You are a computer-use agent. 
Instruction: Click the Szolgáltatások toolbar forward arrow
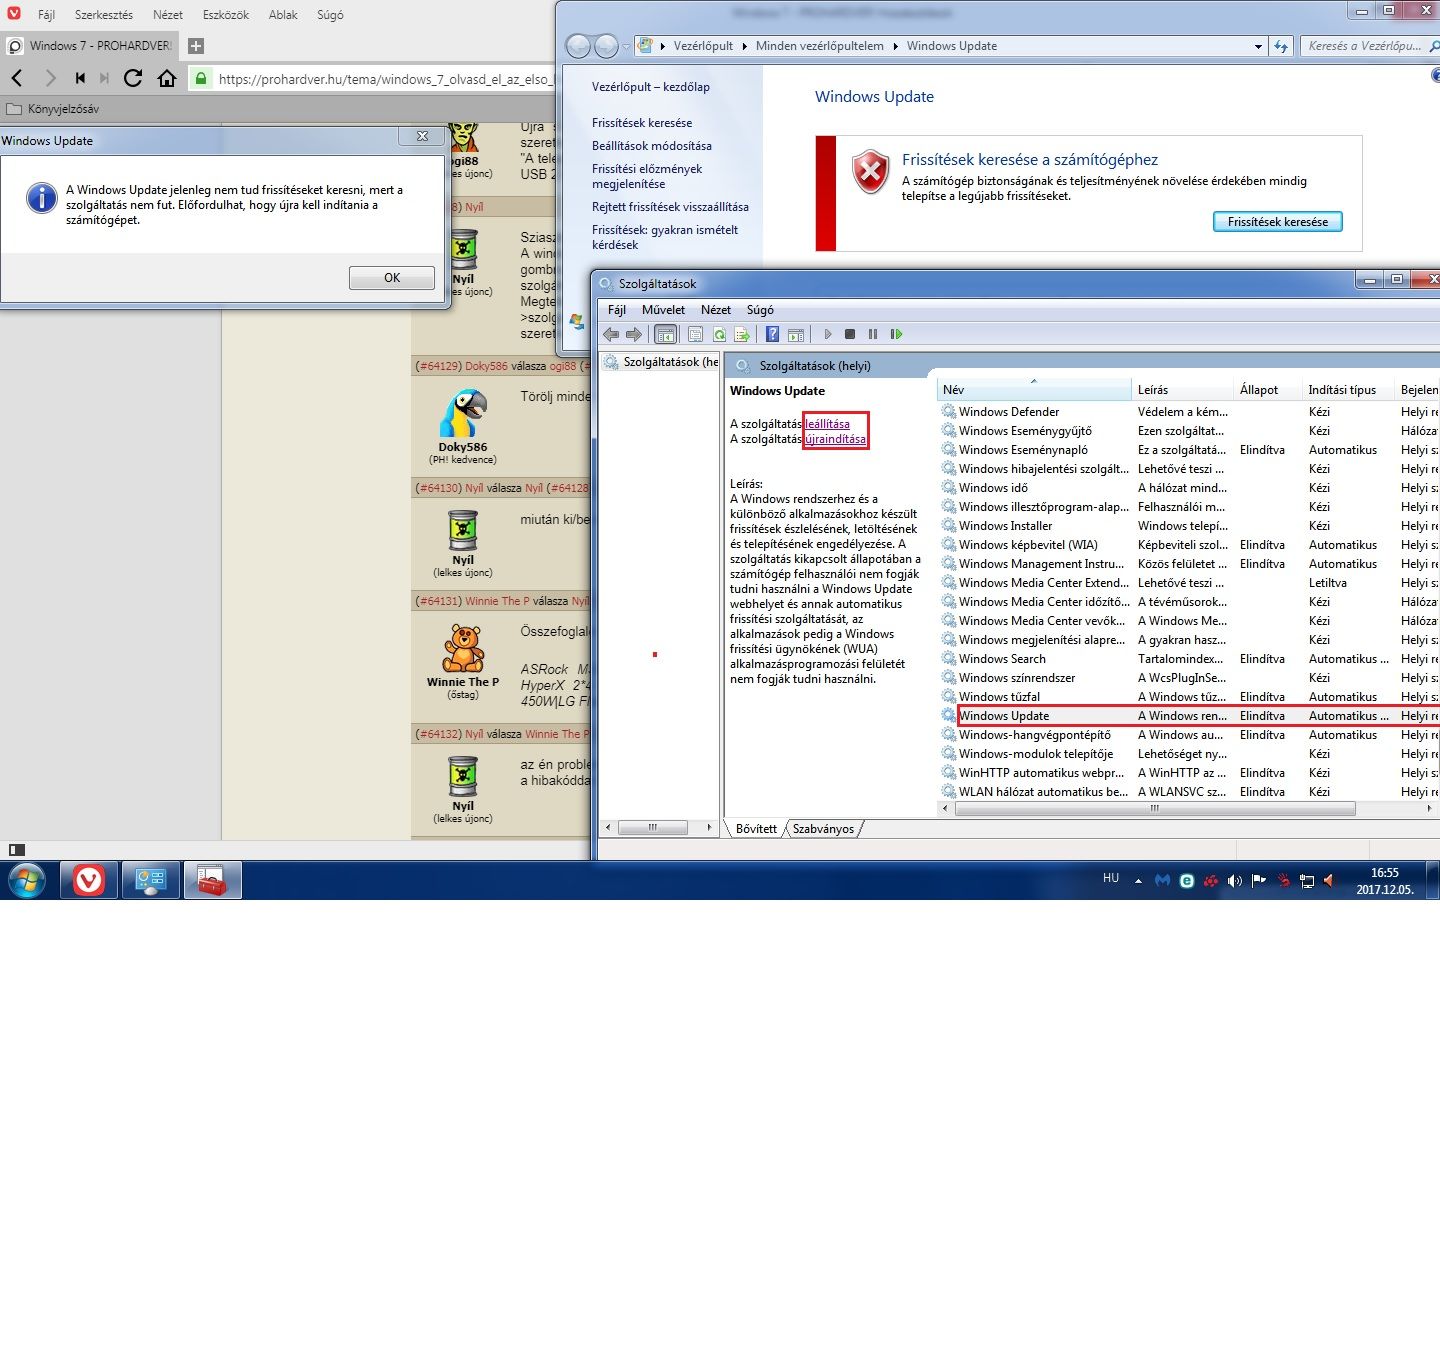pyautogui.click(x=633, y=334)
